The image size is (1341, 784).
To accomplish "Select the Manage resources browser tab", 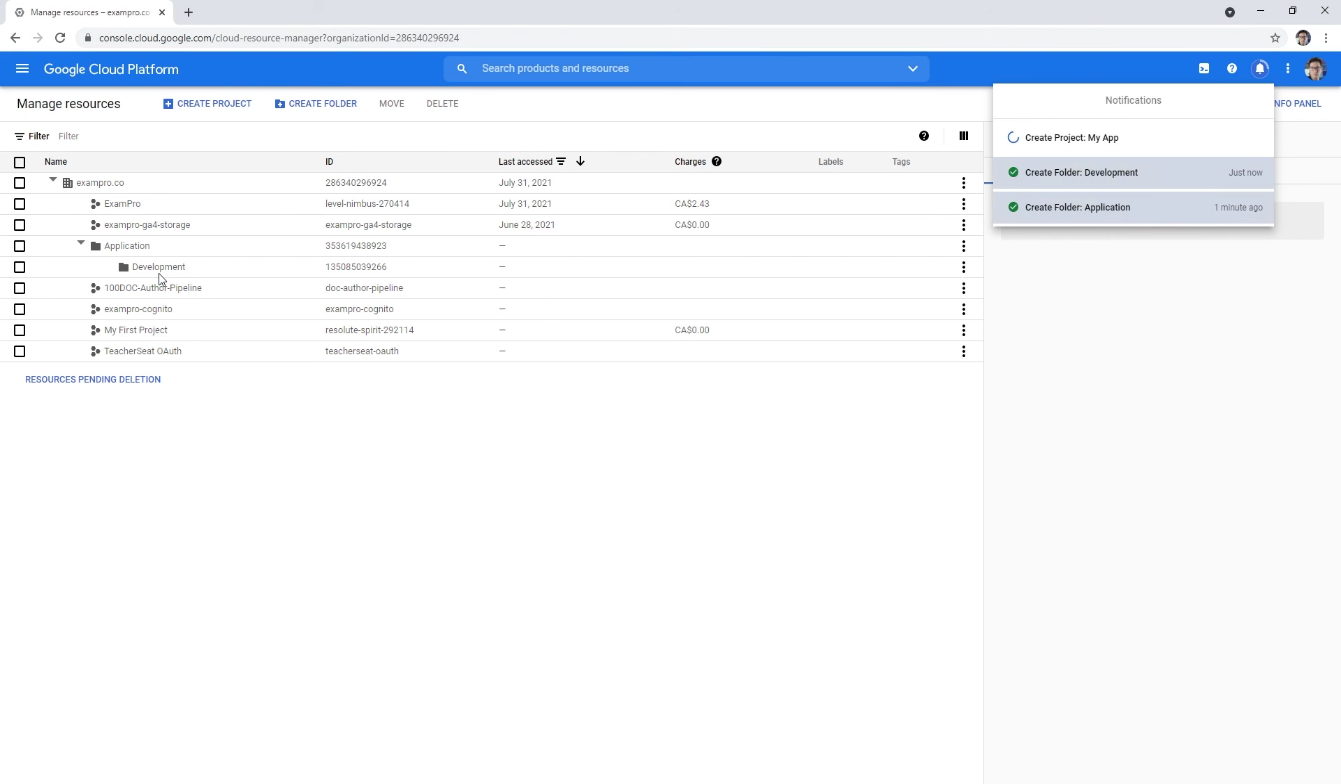I will click(88, 12).
